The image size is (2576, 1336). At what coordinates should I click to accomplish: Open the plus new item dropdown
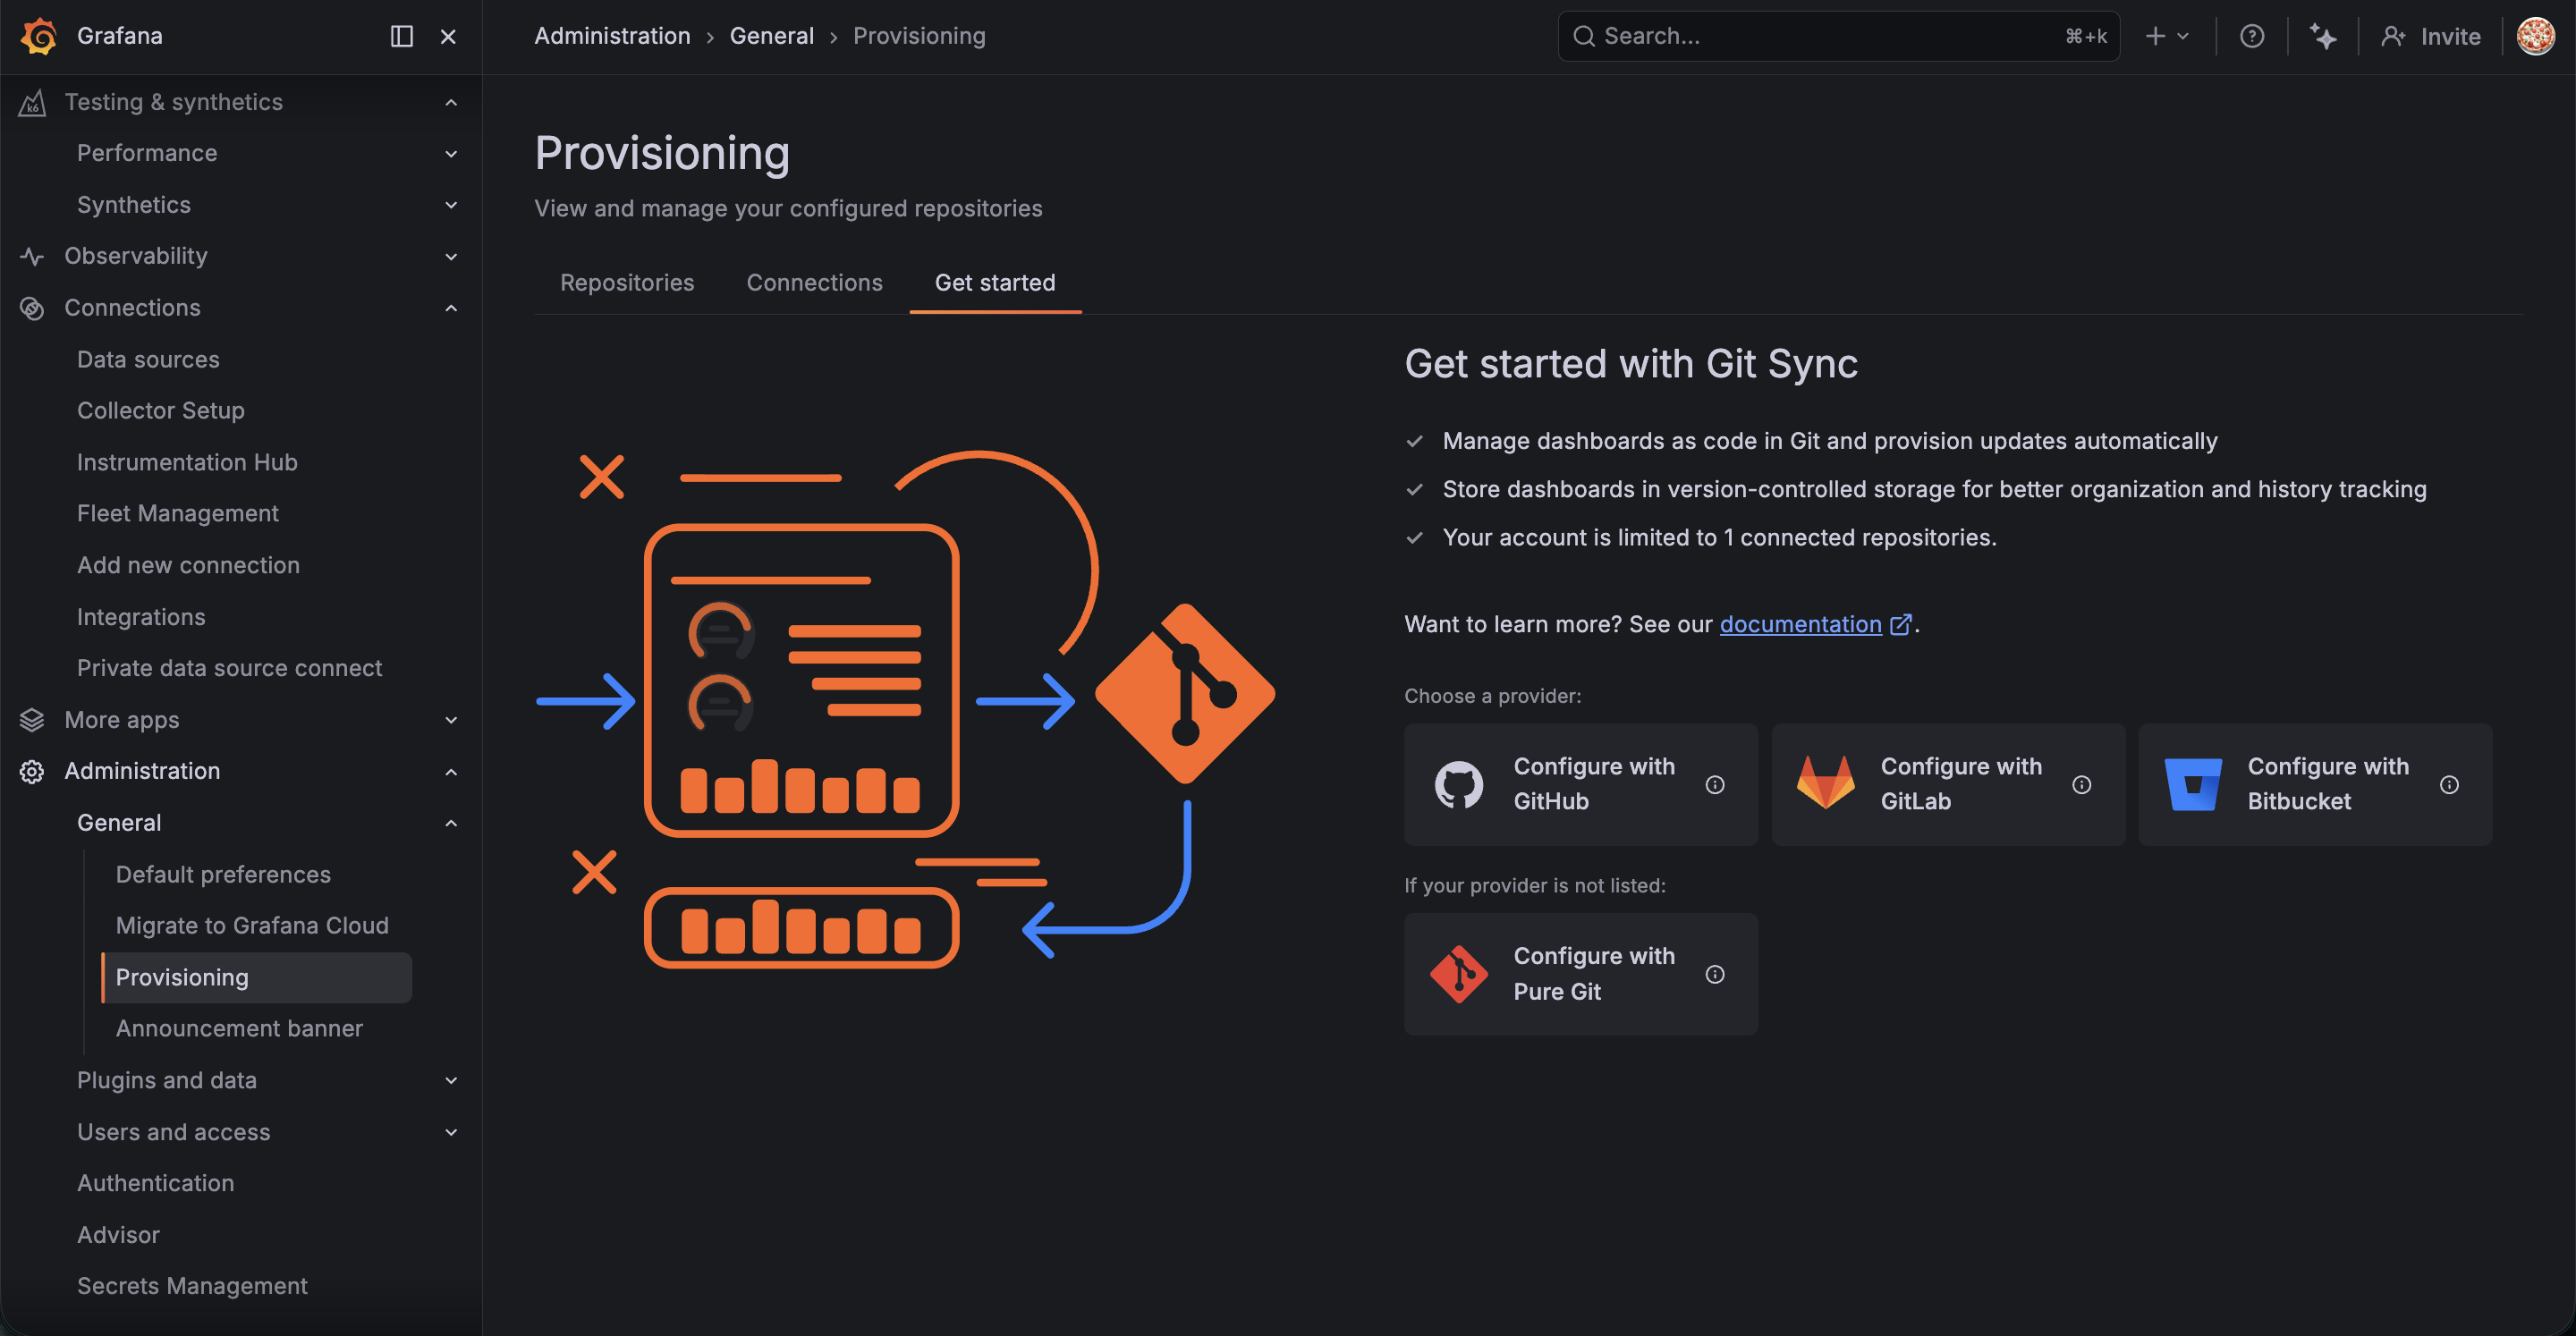tap(2166, 36)
